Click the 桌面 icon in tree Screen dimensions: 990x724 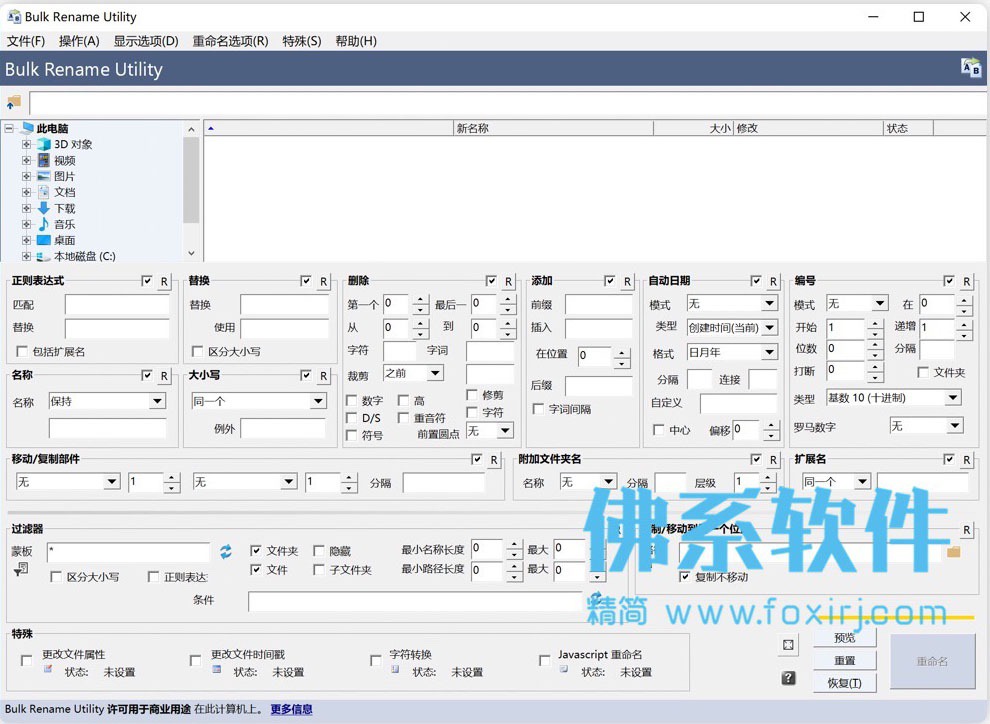[x=44, y=240]
